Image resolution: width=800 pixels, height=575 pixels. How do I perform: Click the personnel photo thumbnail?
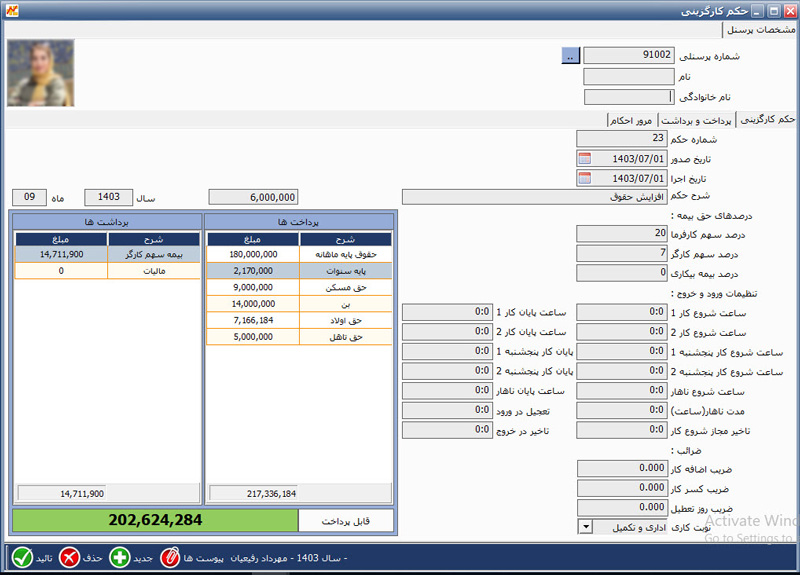[41, 73]
